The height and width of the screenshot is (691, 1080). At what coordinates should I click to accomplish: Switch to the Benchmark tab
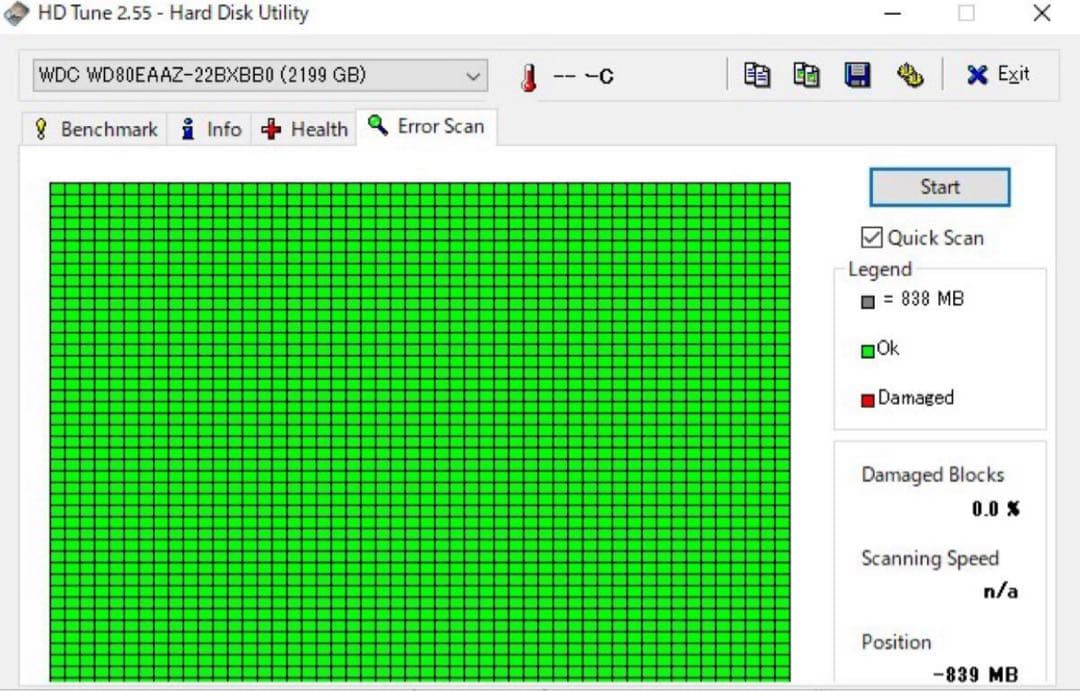click(96, 129)
